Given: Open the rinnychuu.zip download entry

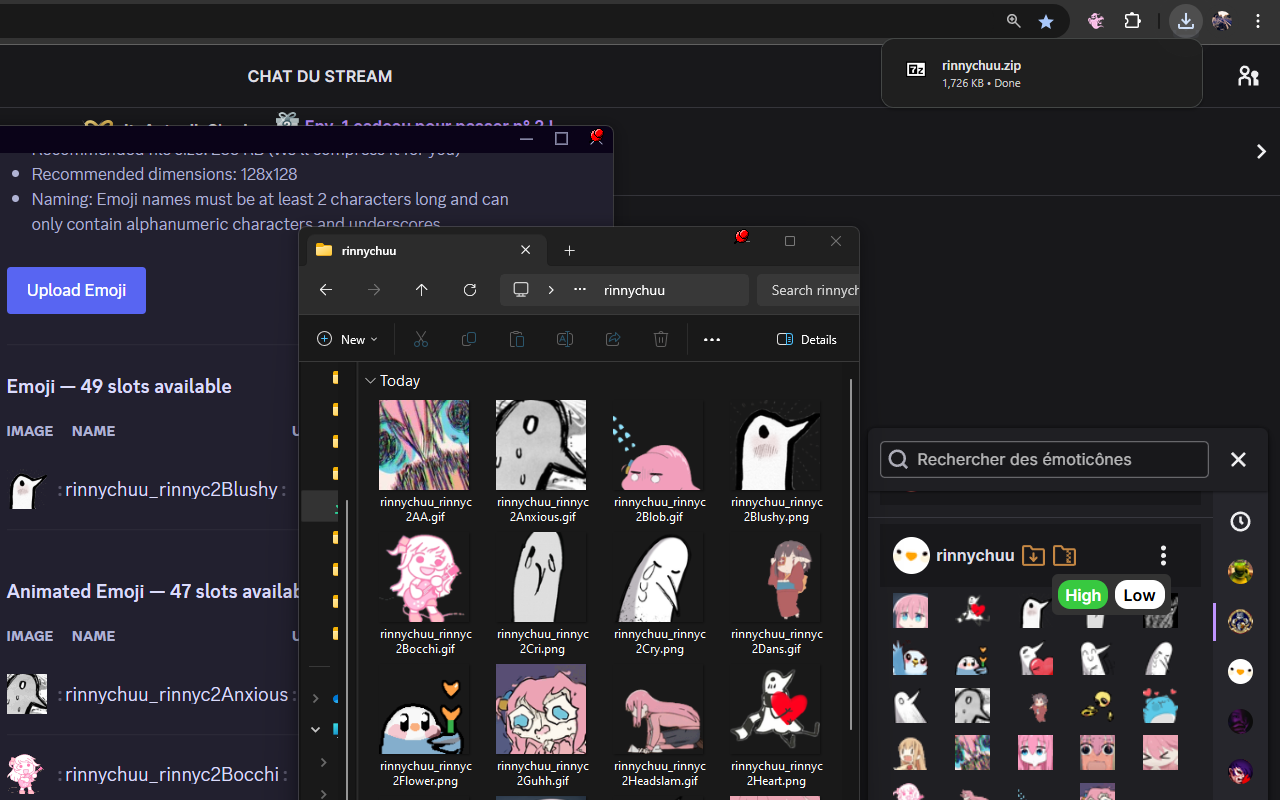Looking at the screenshot, I should coord(1041,73).
